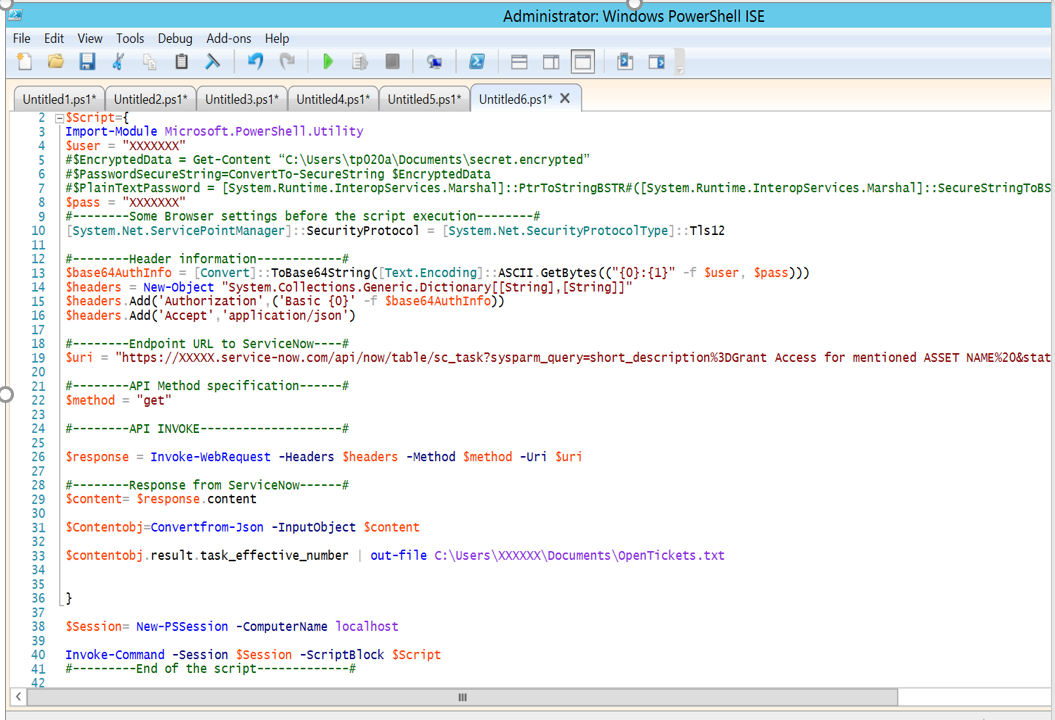Screen dimensions: 1055x720
Task: Click the New Script icon
Action: (24, 61)
